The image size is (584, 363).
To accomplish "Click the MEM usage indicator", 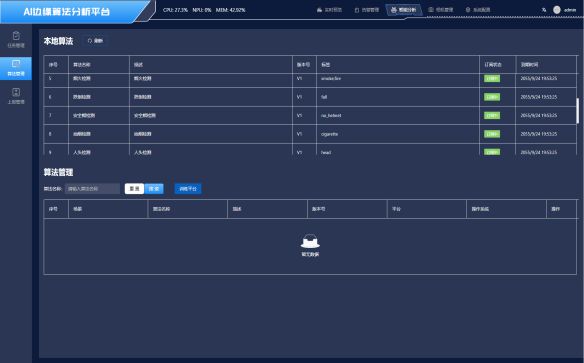I will (230, 10).
